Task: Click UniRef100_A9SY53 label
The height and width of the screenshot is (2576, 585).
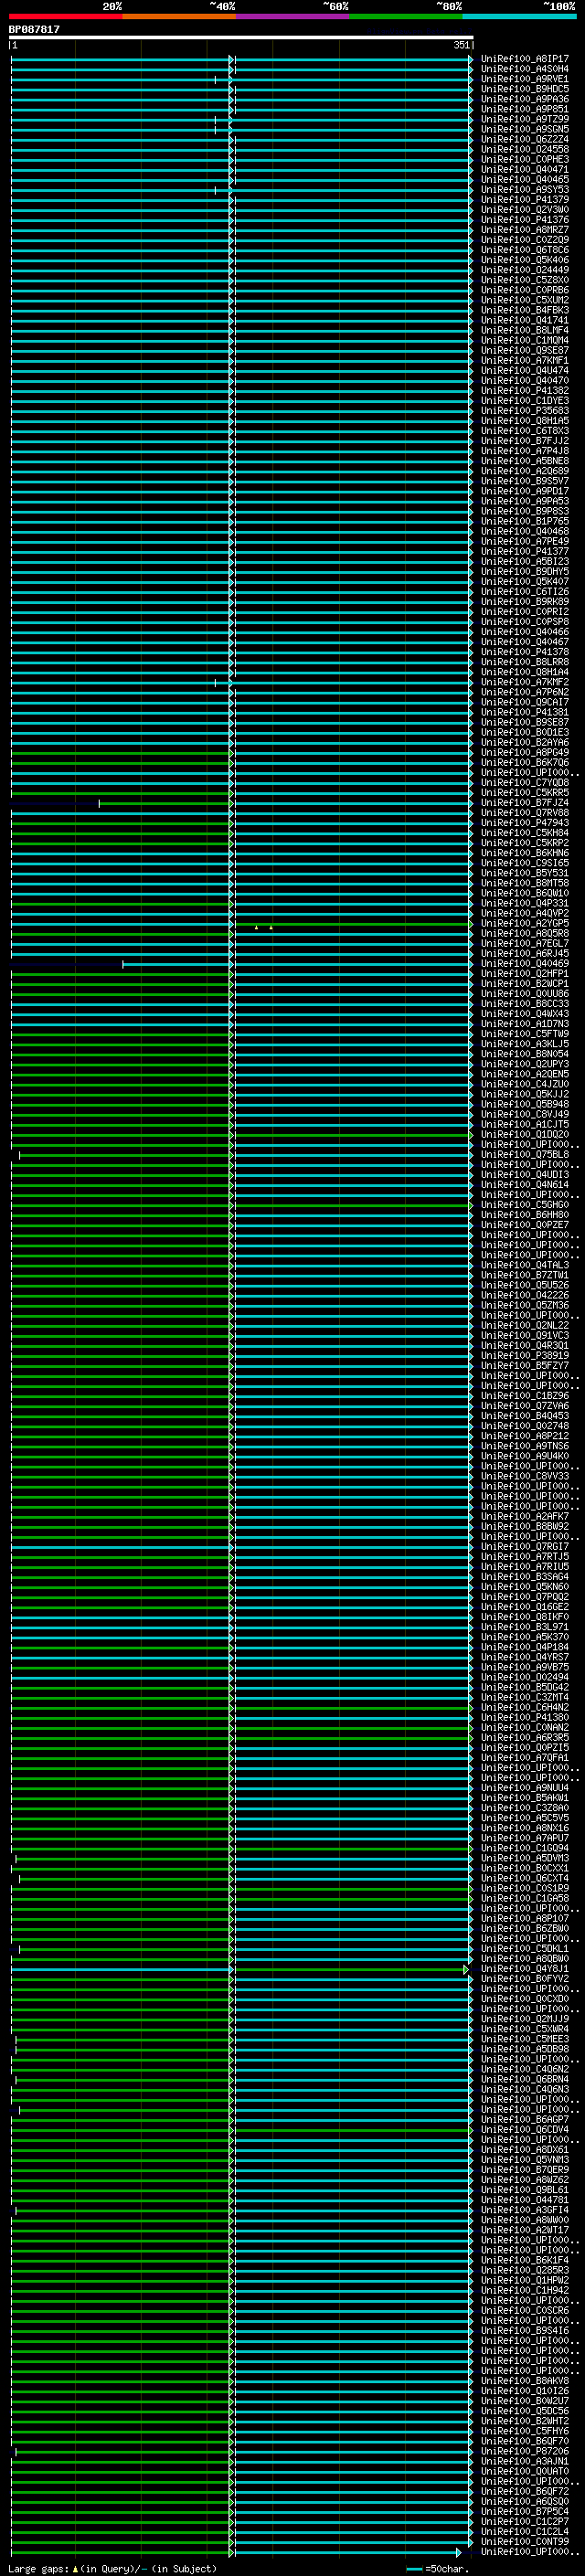Action: [x=524, y=189]
